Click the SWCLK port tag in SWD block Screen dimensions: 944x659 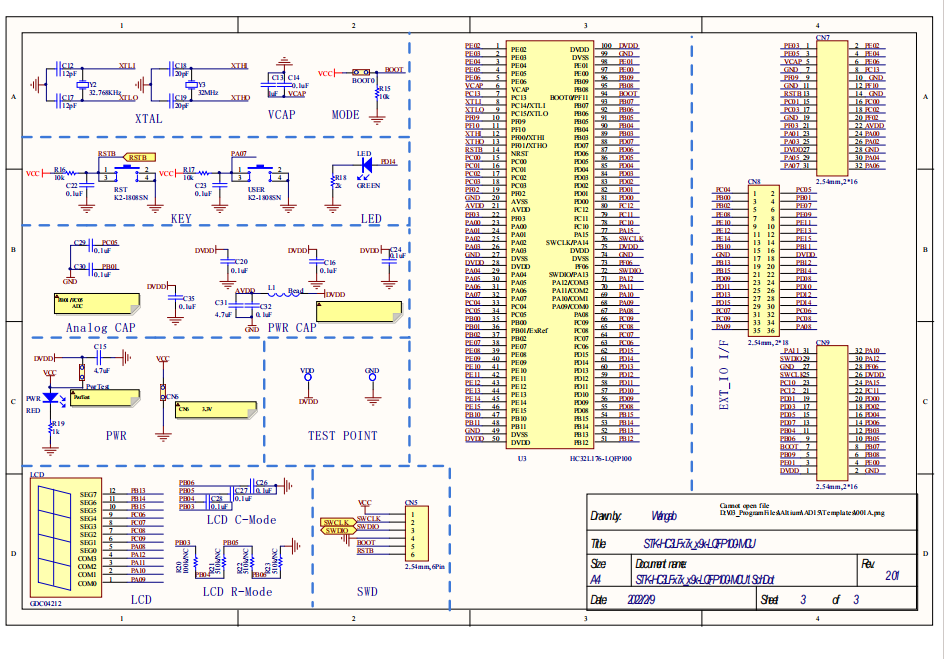[337, 522]
